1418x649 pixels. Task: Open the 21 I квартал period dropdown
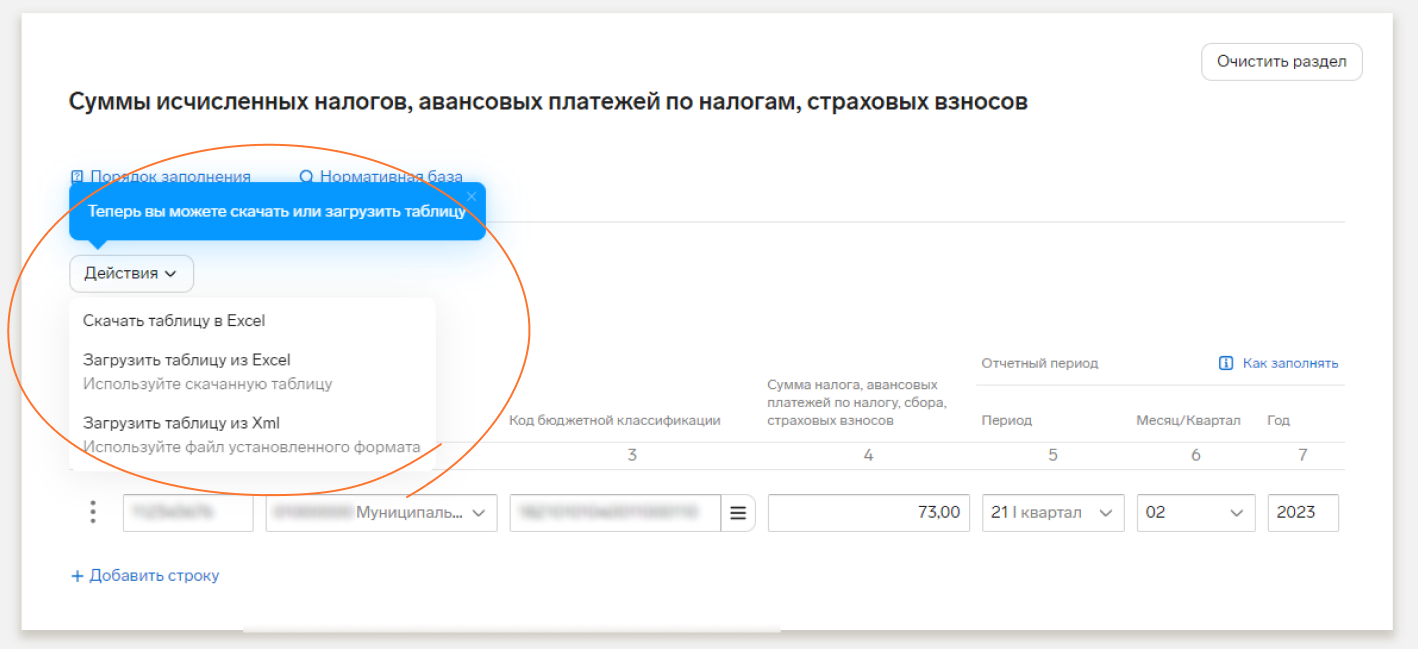1053,513
